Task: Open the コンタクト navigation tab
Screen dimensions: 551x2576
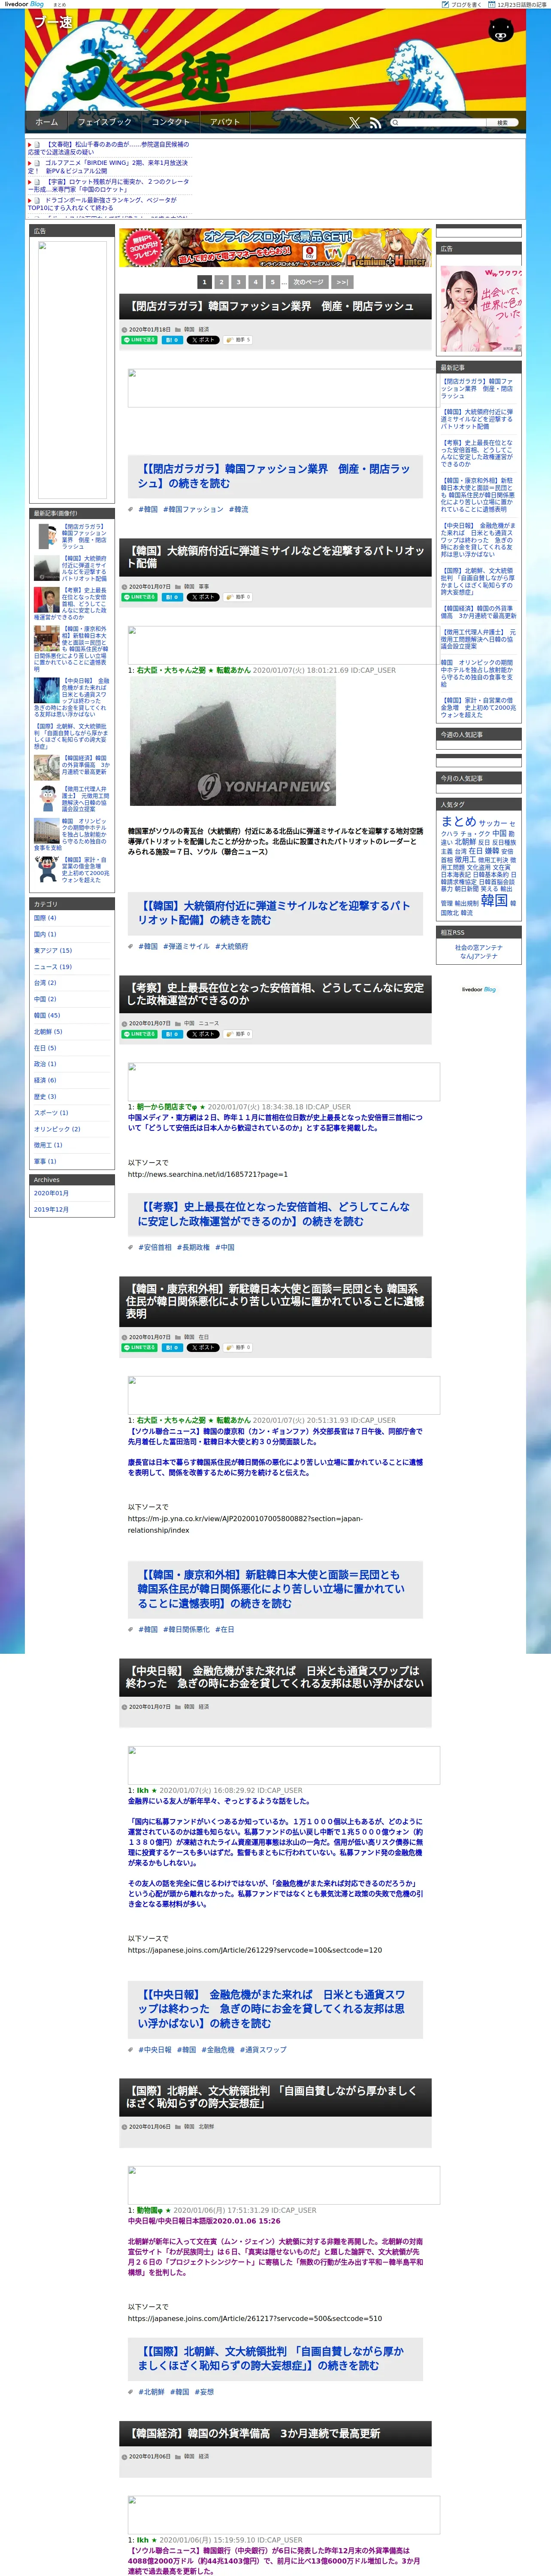Action: click(x=171, y=122)
